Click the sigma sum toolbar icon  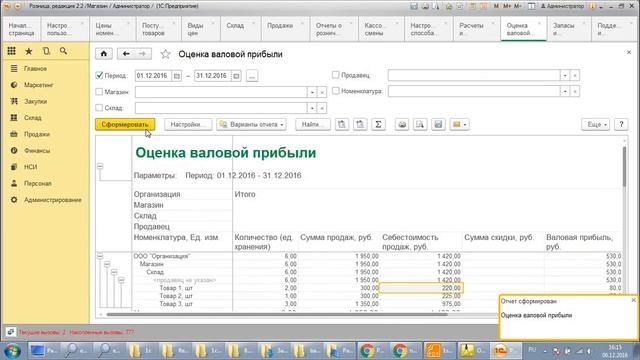(378, 124)
